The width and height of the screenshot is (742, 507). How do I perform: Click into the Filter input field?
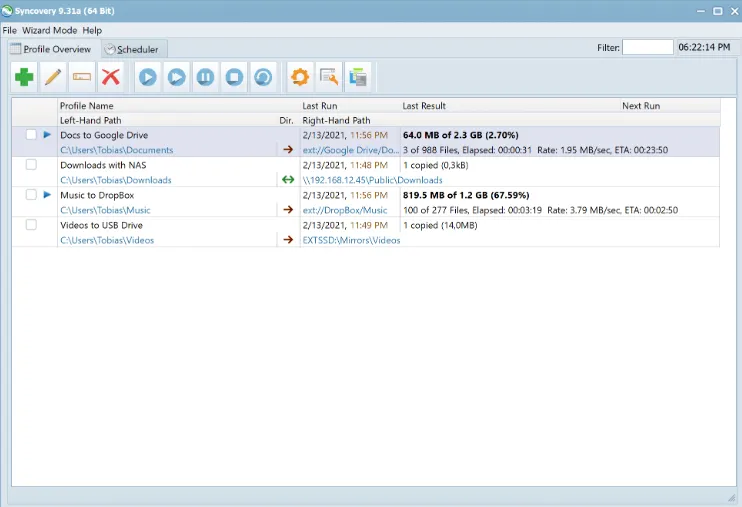647,47
